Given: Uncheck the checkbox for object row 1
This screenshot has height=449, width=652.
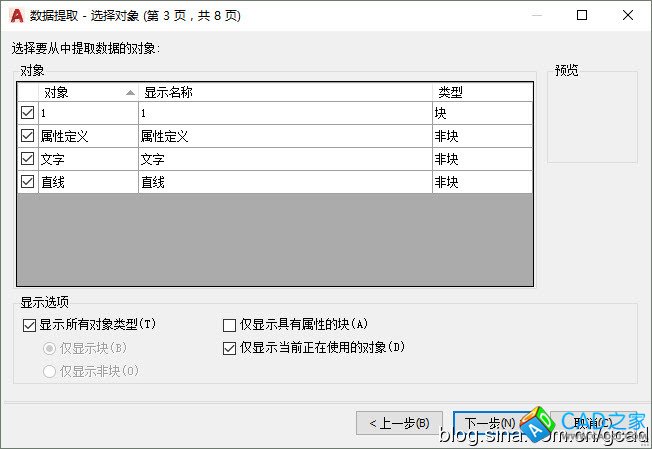Looking at the screenshot, I should (x=27, y=113).
